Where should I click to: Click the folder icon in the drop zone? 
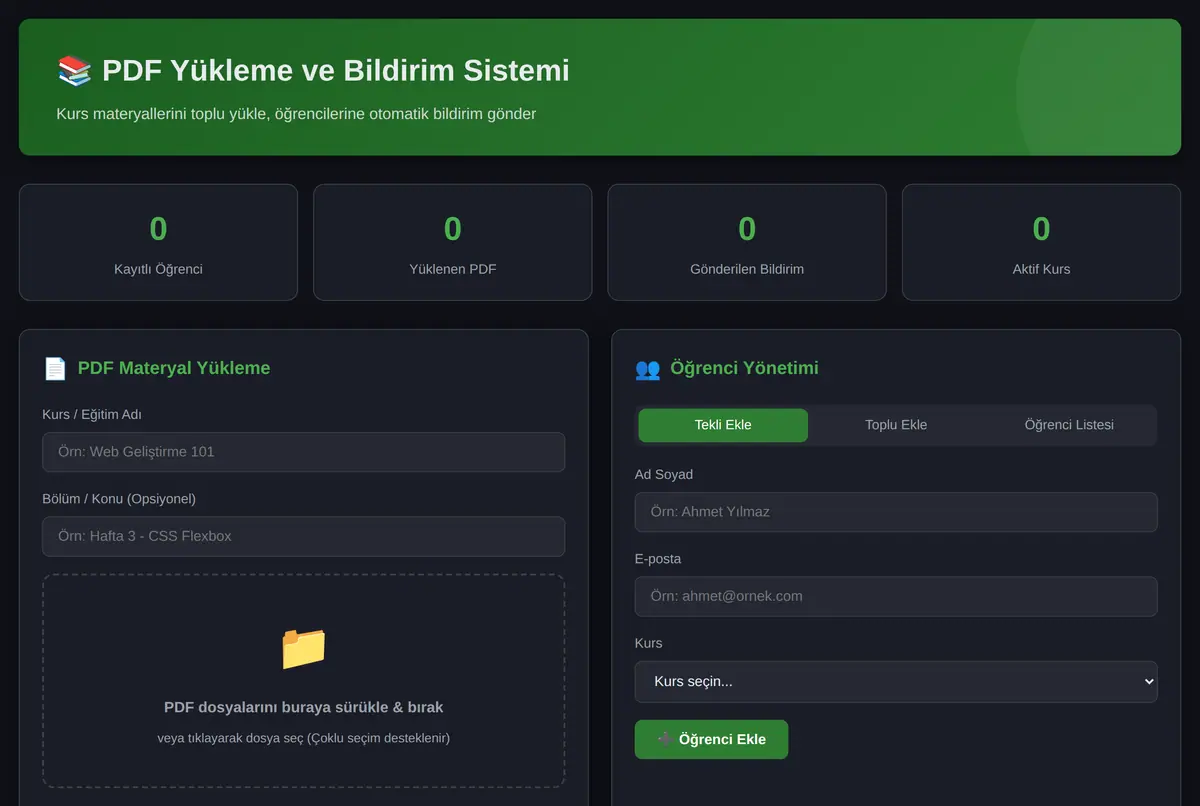pos(303,648)
